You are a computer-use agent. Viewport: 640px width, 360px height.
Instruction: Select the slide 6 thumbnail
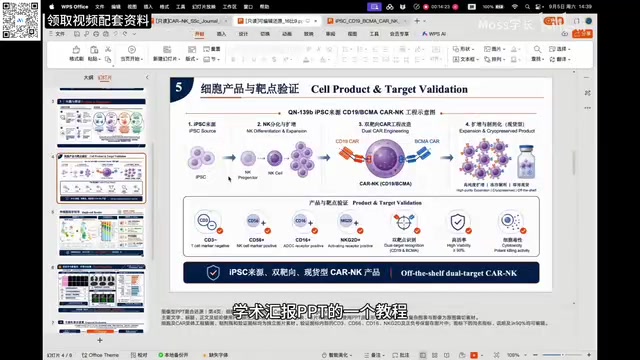click(x=101, y=289)
